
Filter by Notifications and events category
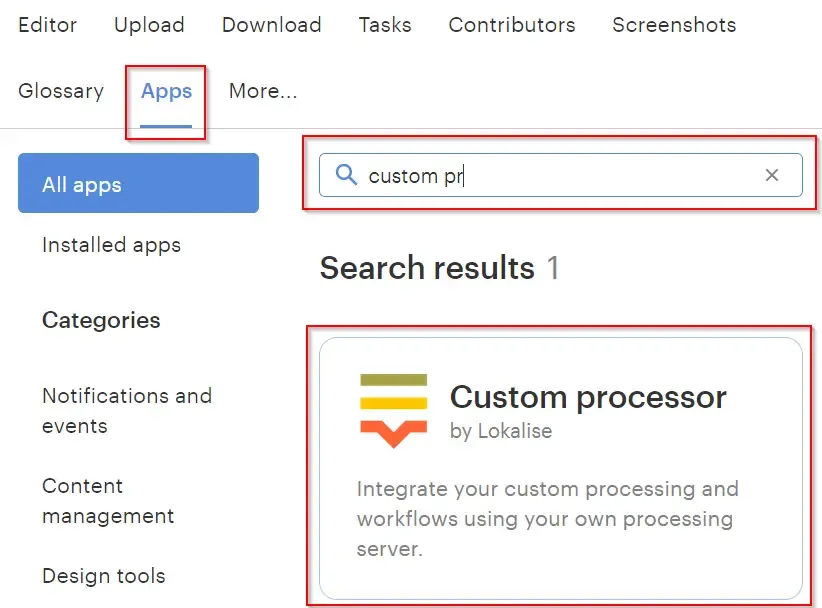[127, 411]
